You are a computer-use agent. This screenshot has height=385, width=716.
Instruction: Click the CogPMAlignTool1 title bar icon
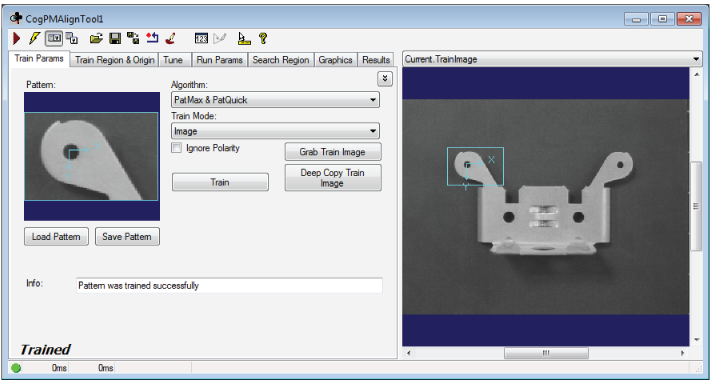click(16, 18)
